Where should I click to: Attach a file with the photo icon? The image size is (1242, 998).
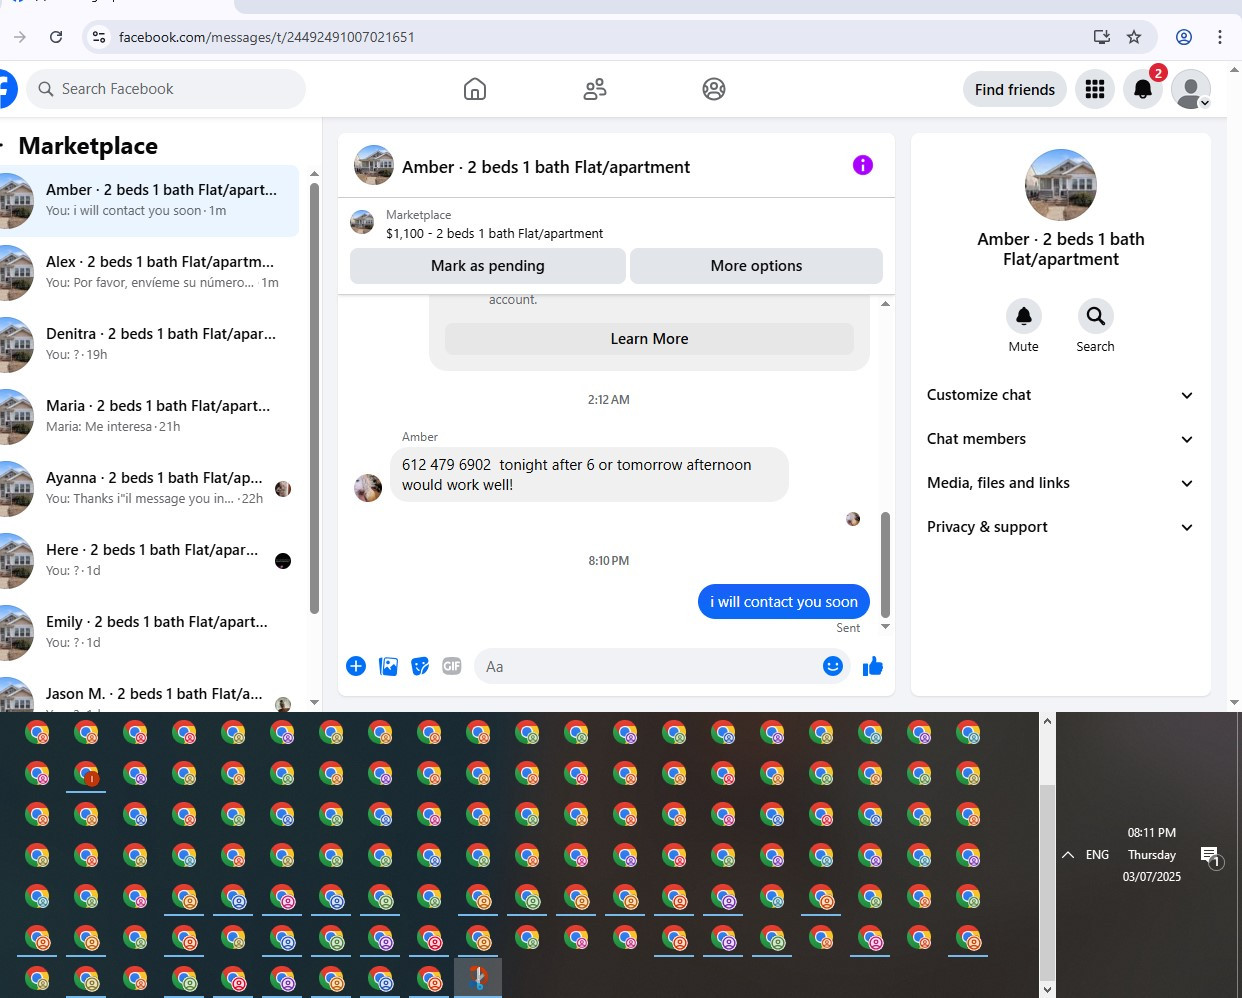point(389,666)
